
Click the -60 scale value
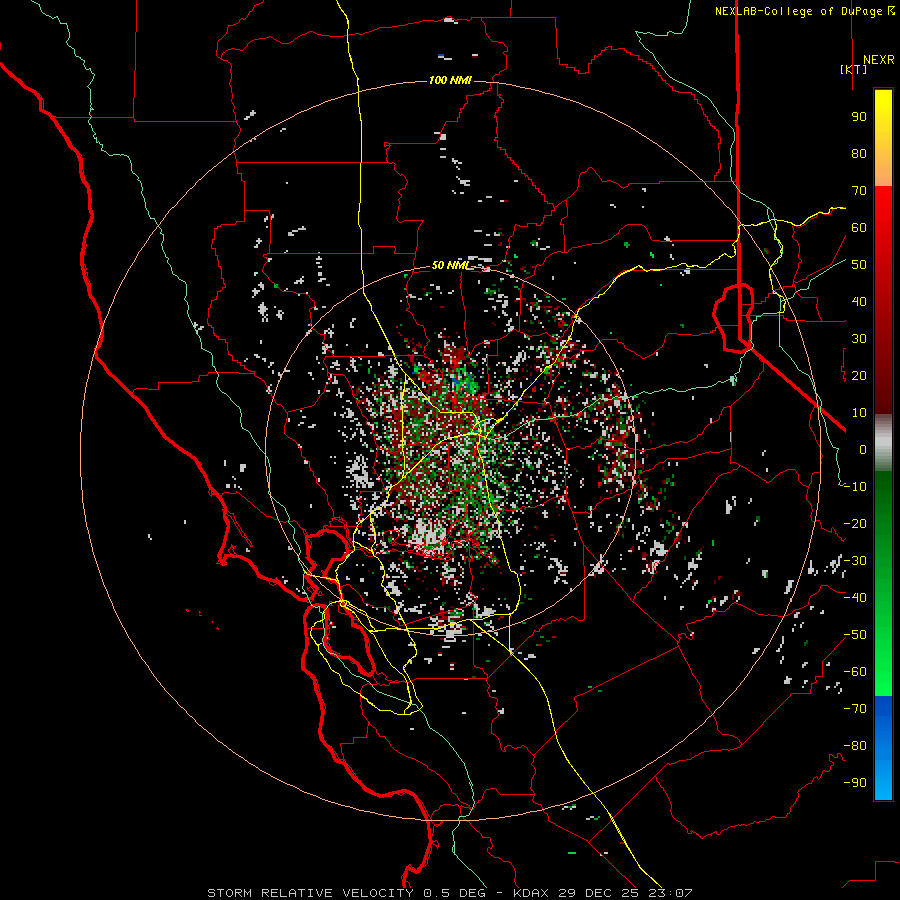pos(855,672)
